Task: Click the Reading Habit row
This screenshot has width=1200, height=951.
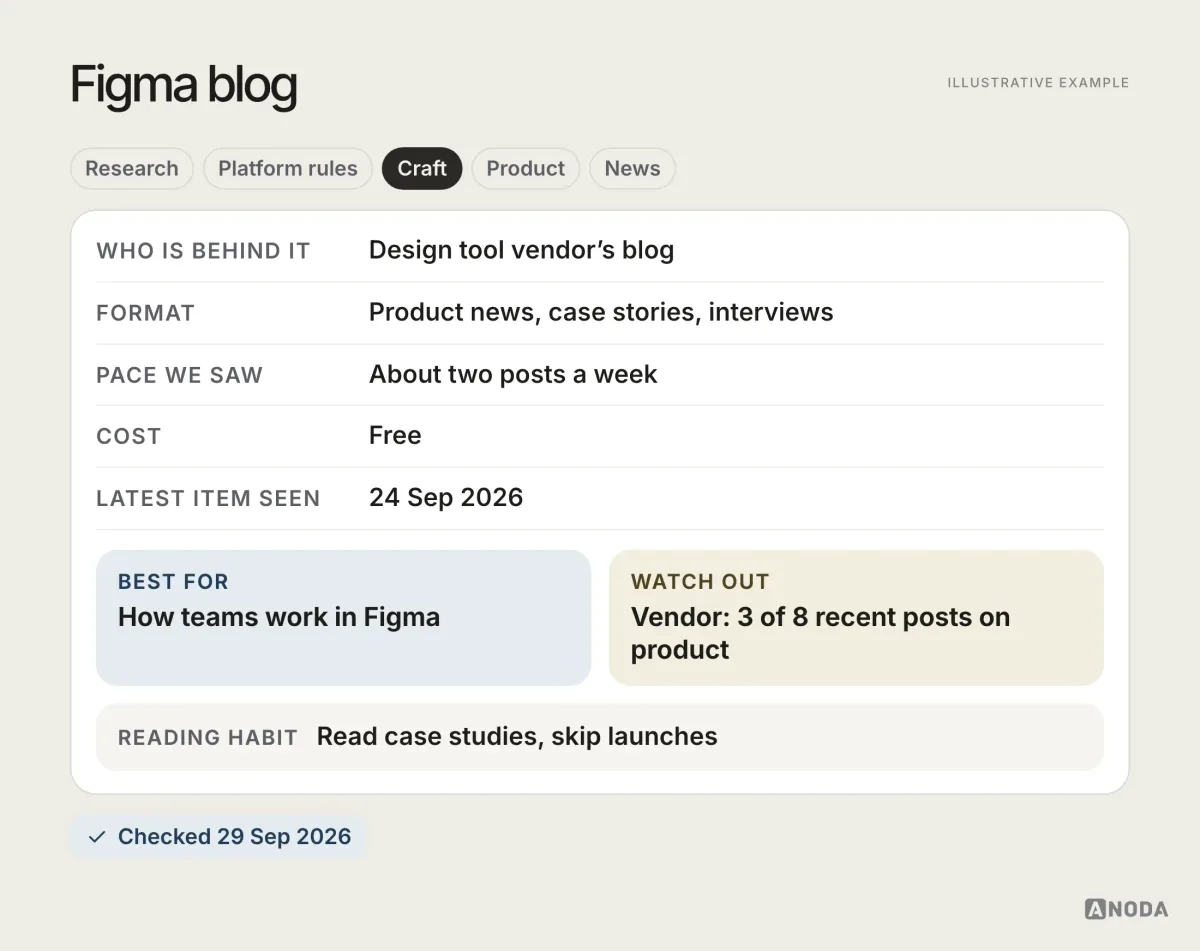Action: point(600,737)
